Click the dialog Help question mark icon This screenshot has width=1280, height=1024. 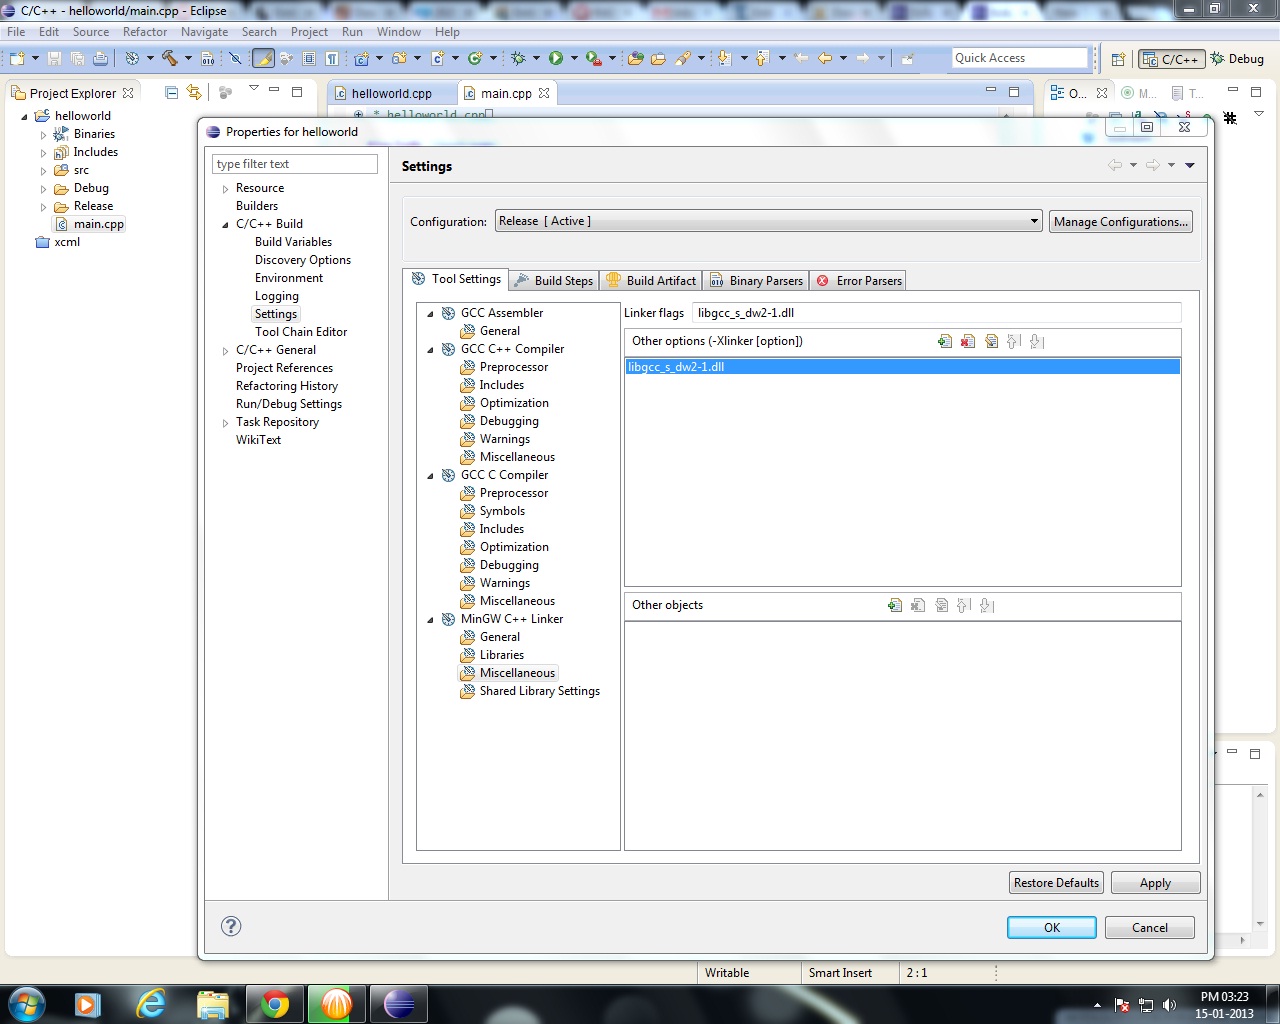231,926
